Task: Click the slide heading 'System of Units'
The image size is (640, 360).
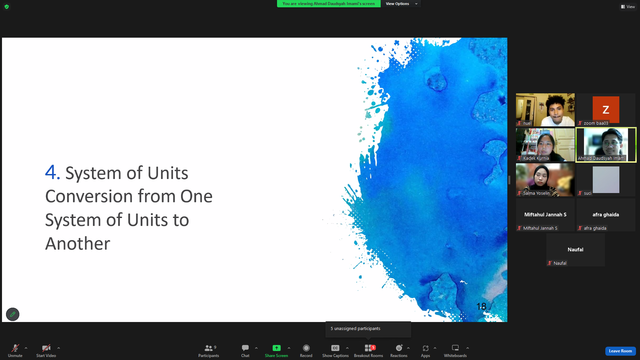Action: [x=127, y=173]
